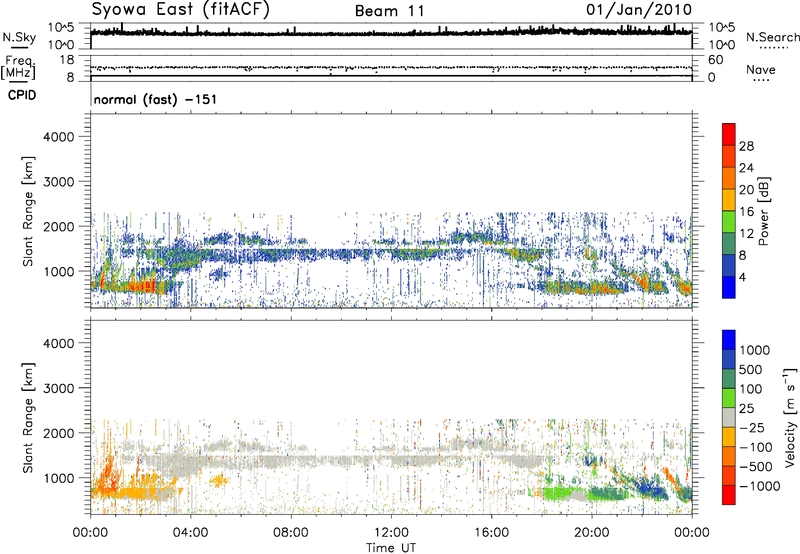Click the '24' value on Power colorbar
This screenshot has height=554, width=800.
point(746,168)
